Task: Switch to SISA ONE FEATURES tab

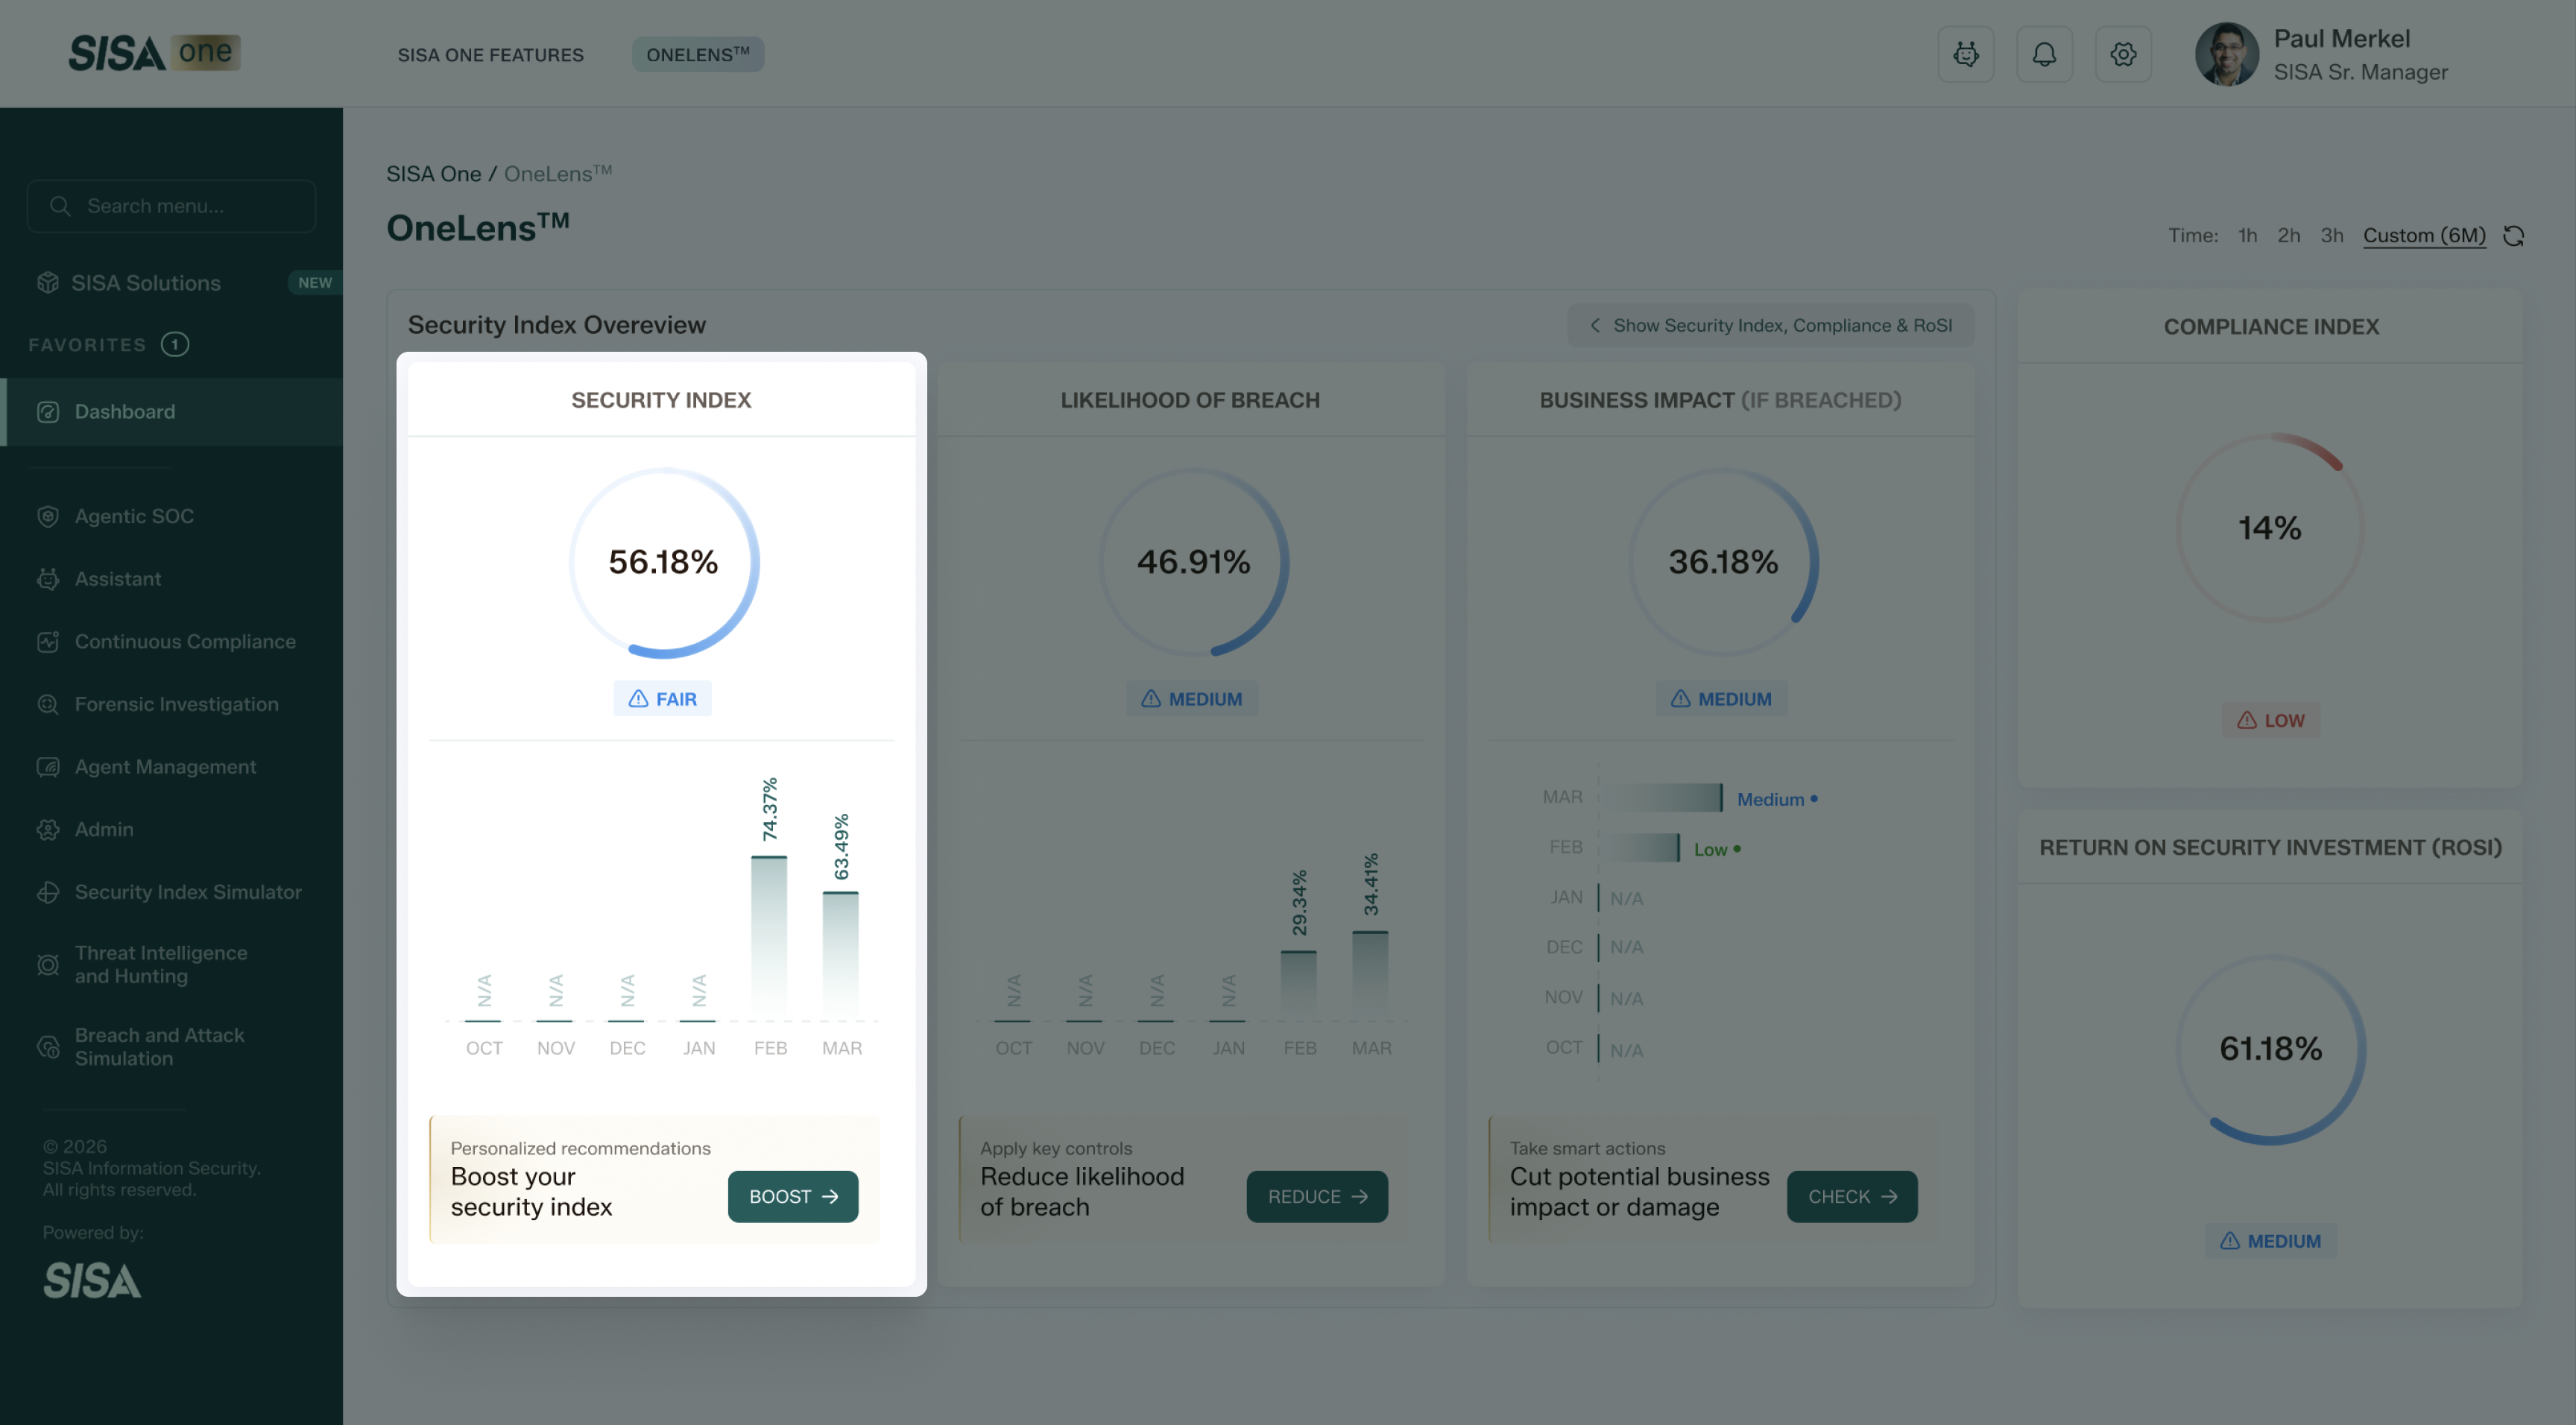Action: point(490,55)
